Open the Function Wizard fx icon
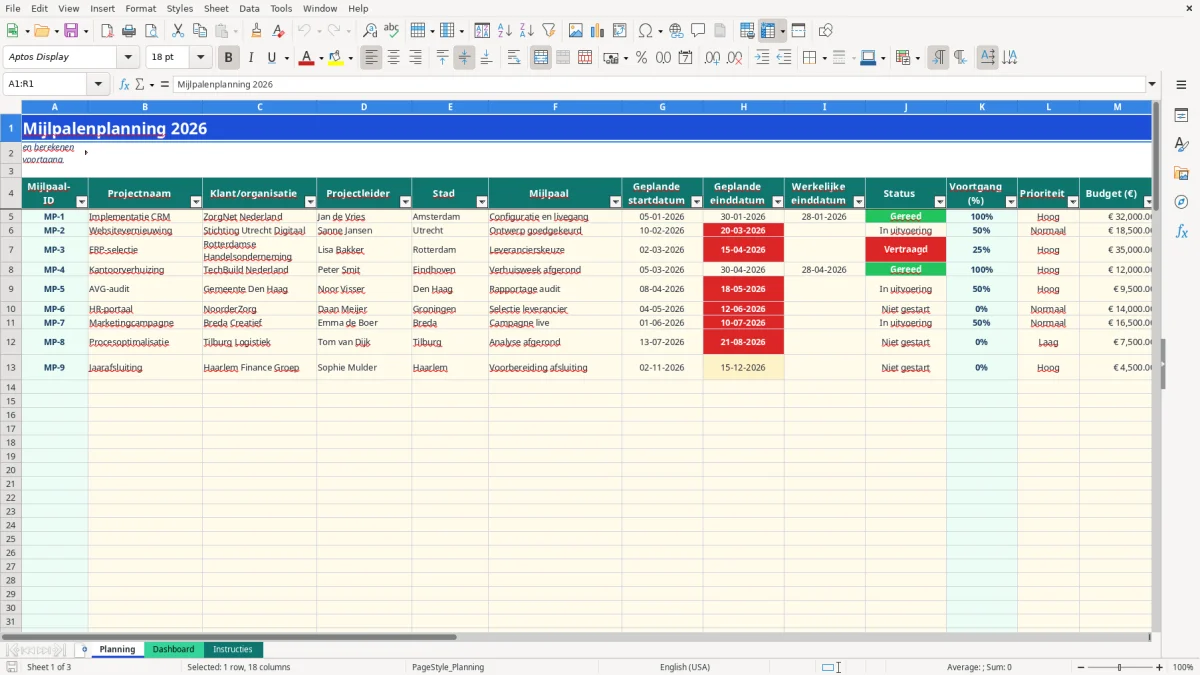Image resolution: width=1200 pixels, height=675 pixels. [125, 84]
